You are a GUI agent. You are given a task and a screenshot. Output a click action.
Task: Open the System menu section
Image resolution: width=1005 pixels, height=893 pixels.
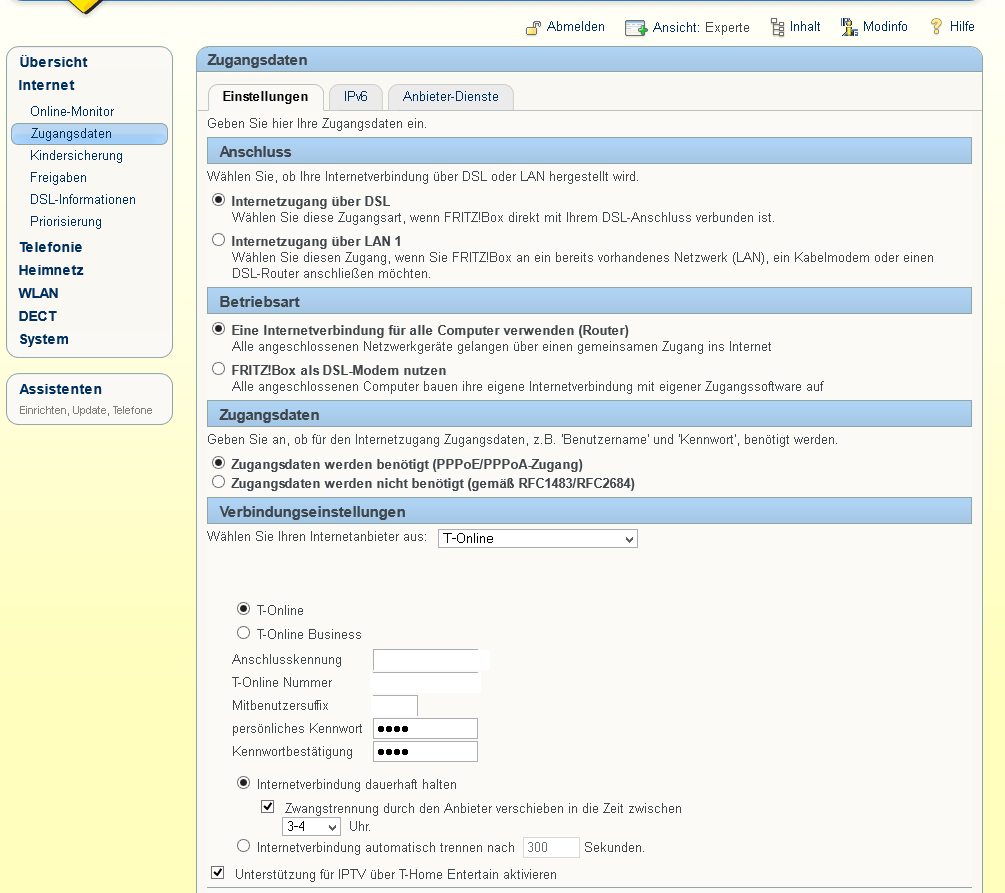44,340
